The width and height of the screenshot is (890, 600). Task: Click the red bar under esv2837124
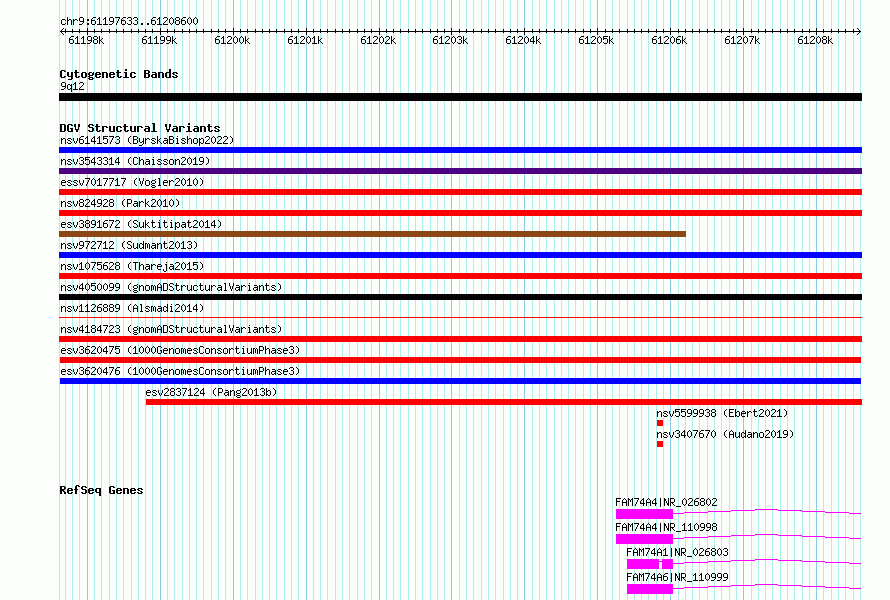click(x=504, y=402)
